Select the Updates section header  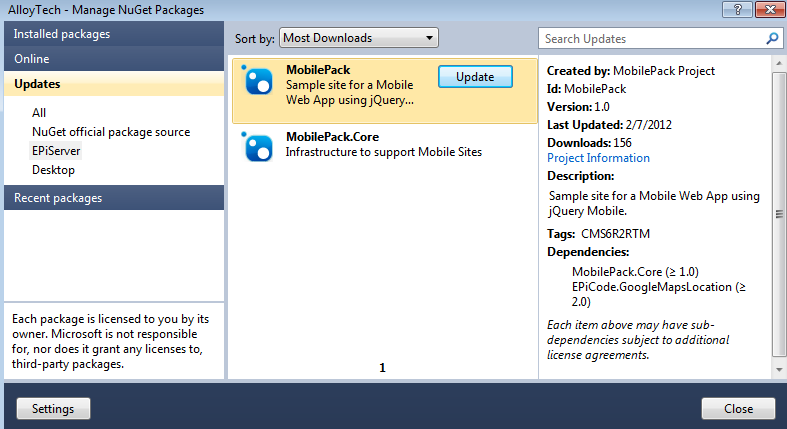pos(112,84)
